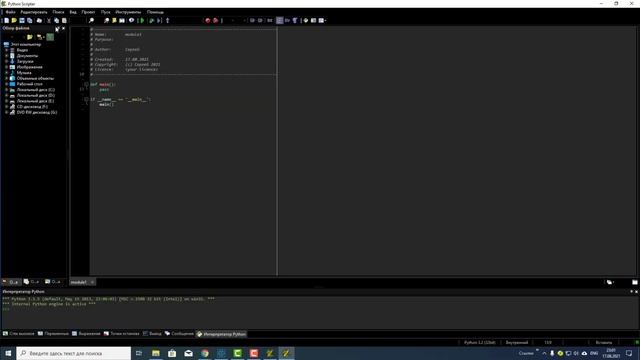Click the Print toolbar icon
Image resolution: width=640 pixels, height=360 pixels.
tap(39, 20)
